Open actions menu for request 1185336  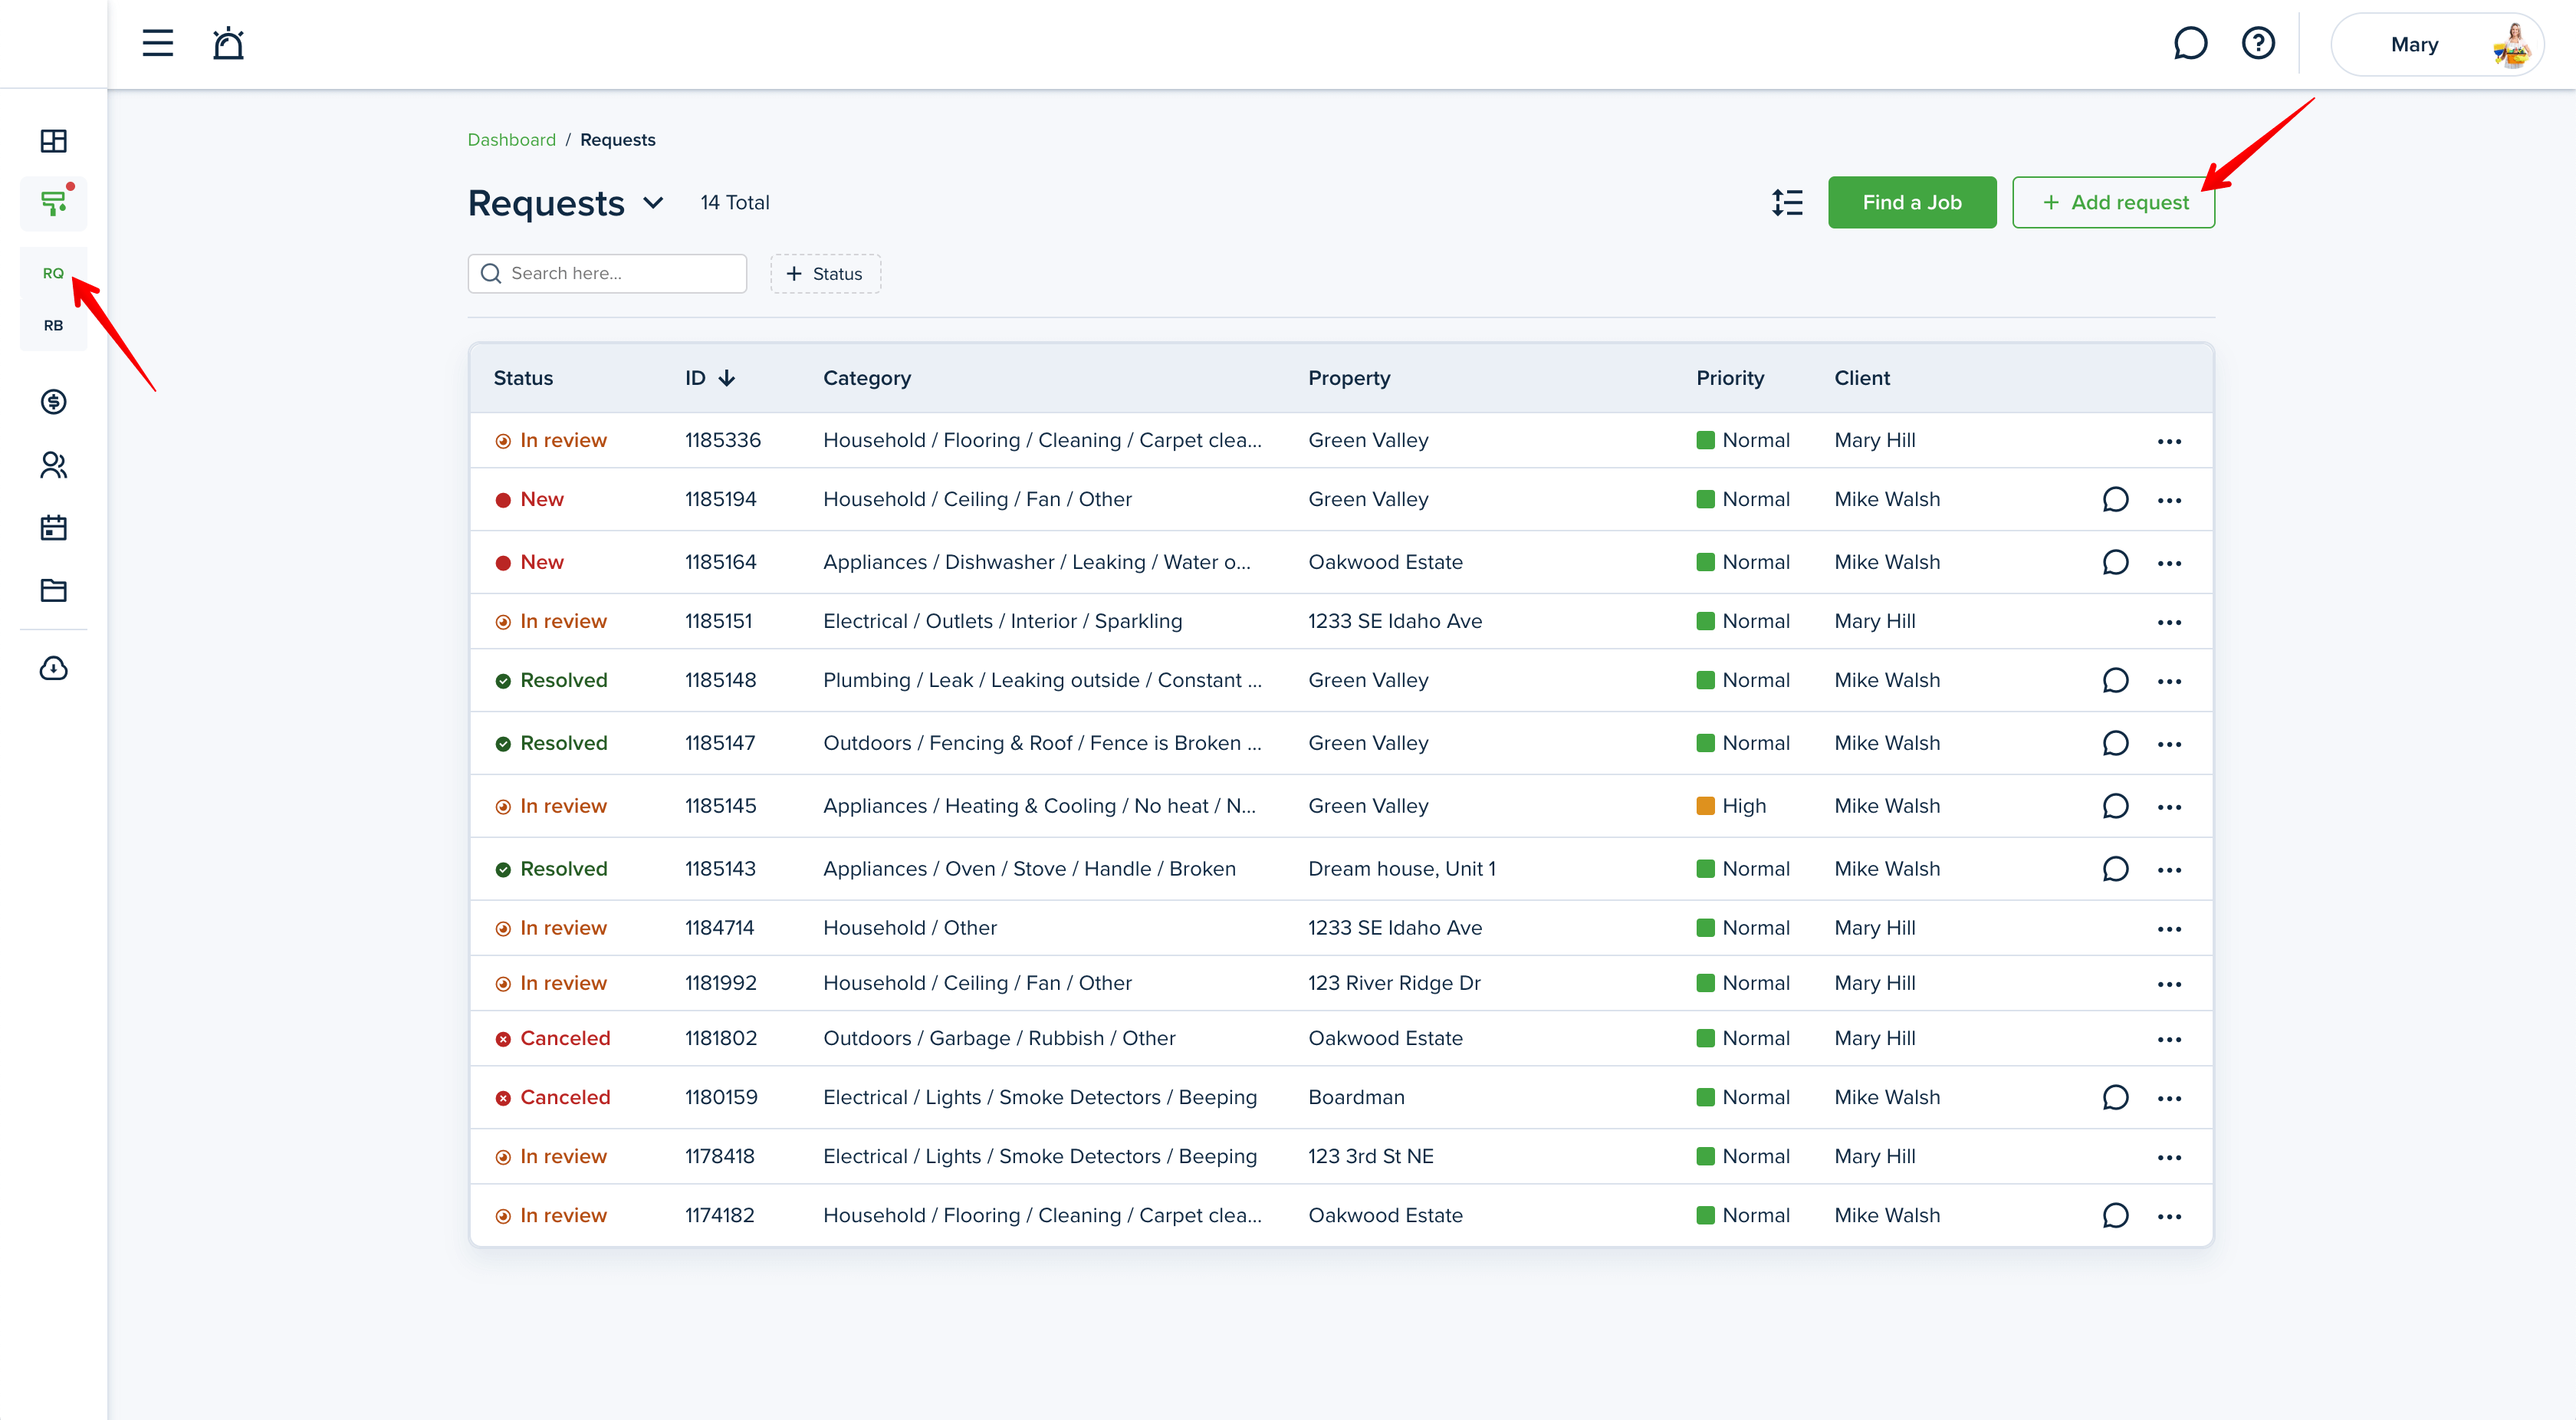click(2168, 441)
